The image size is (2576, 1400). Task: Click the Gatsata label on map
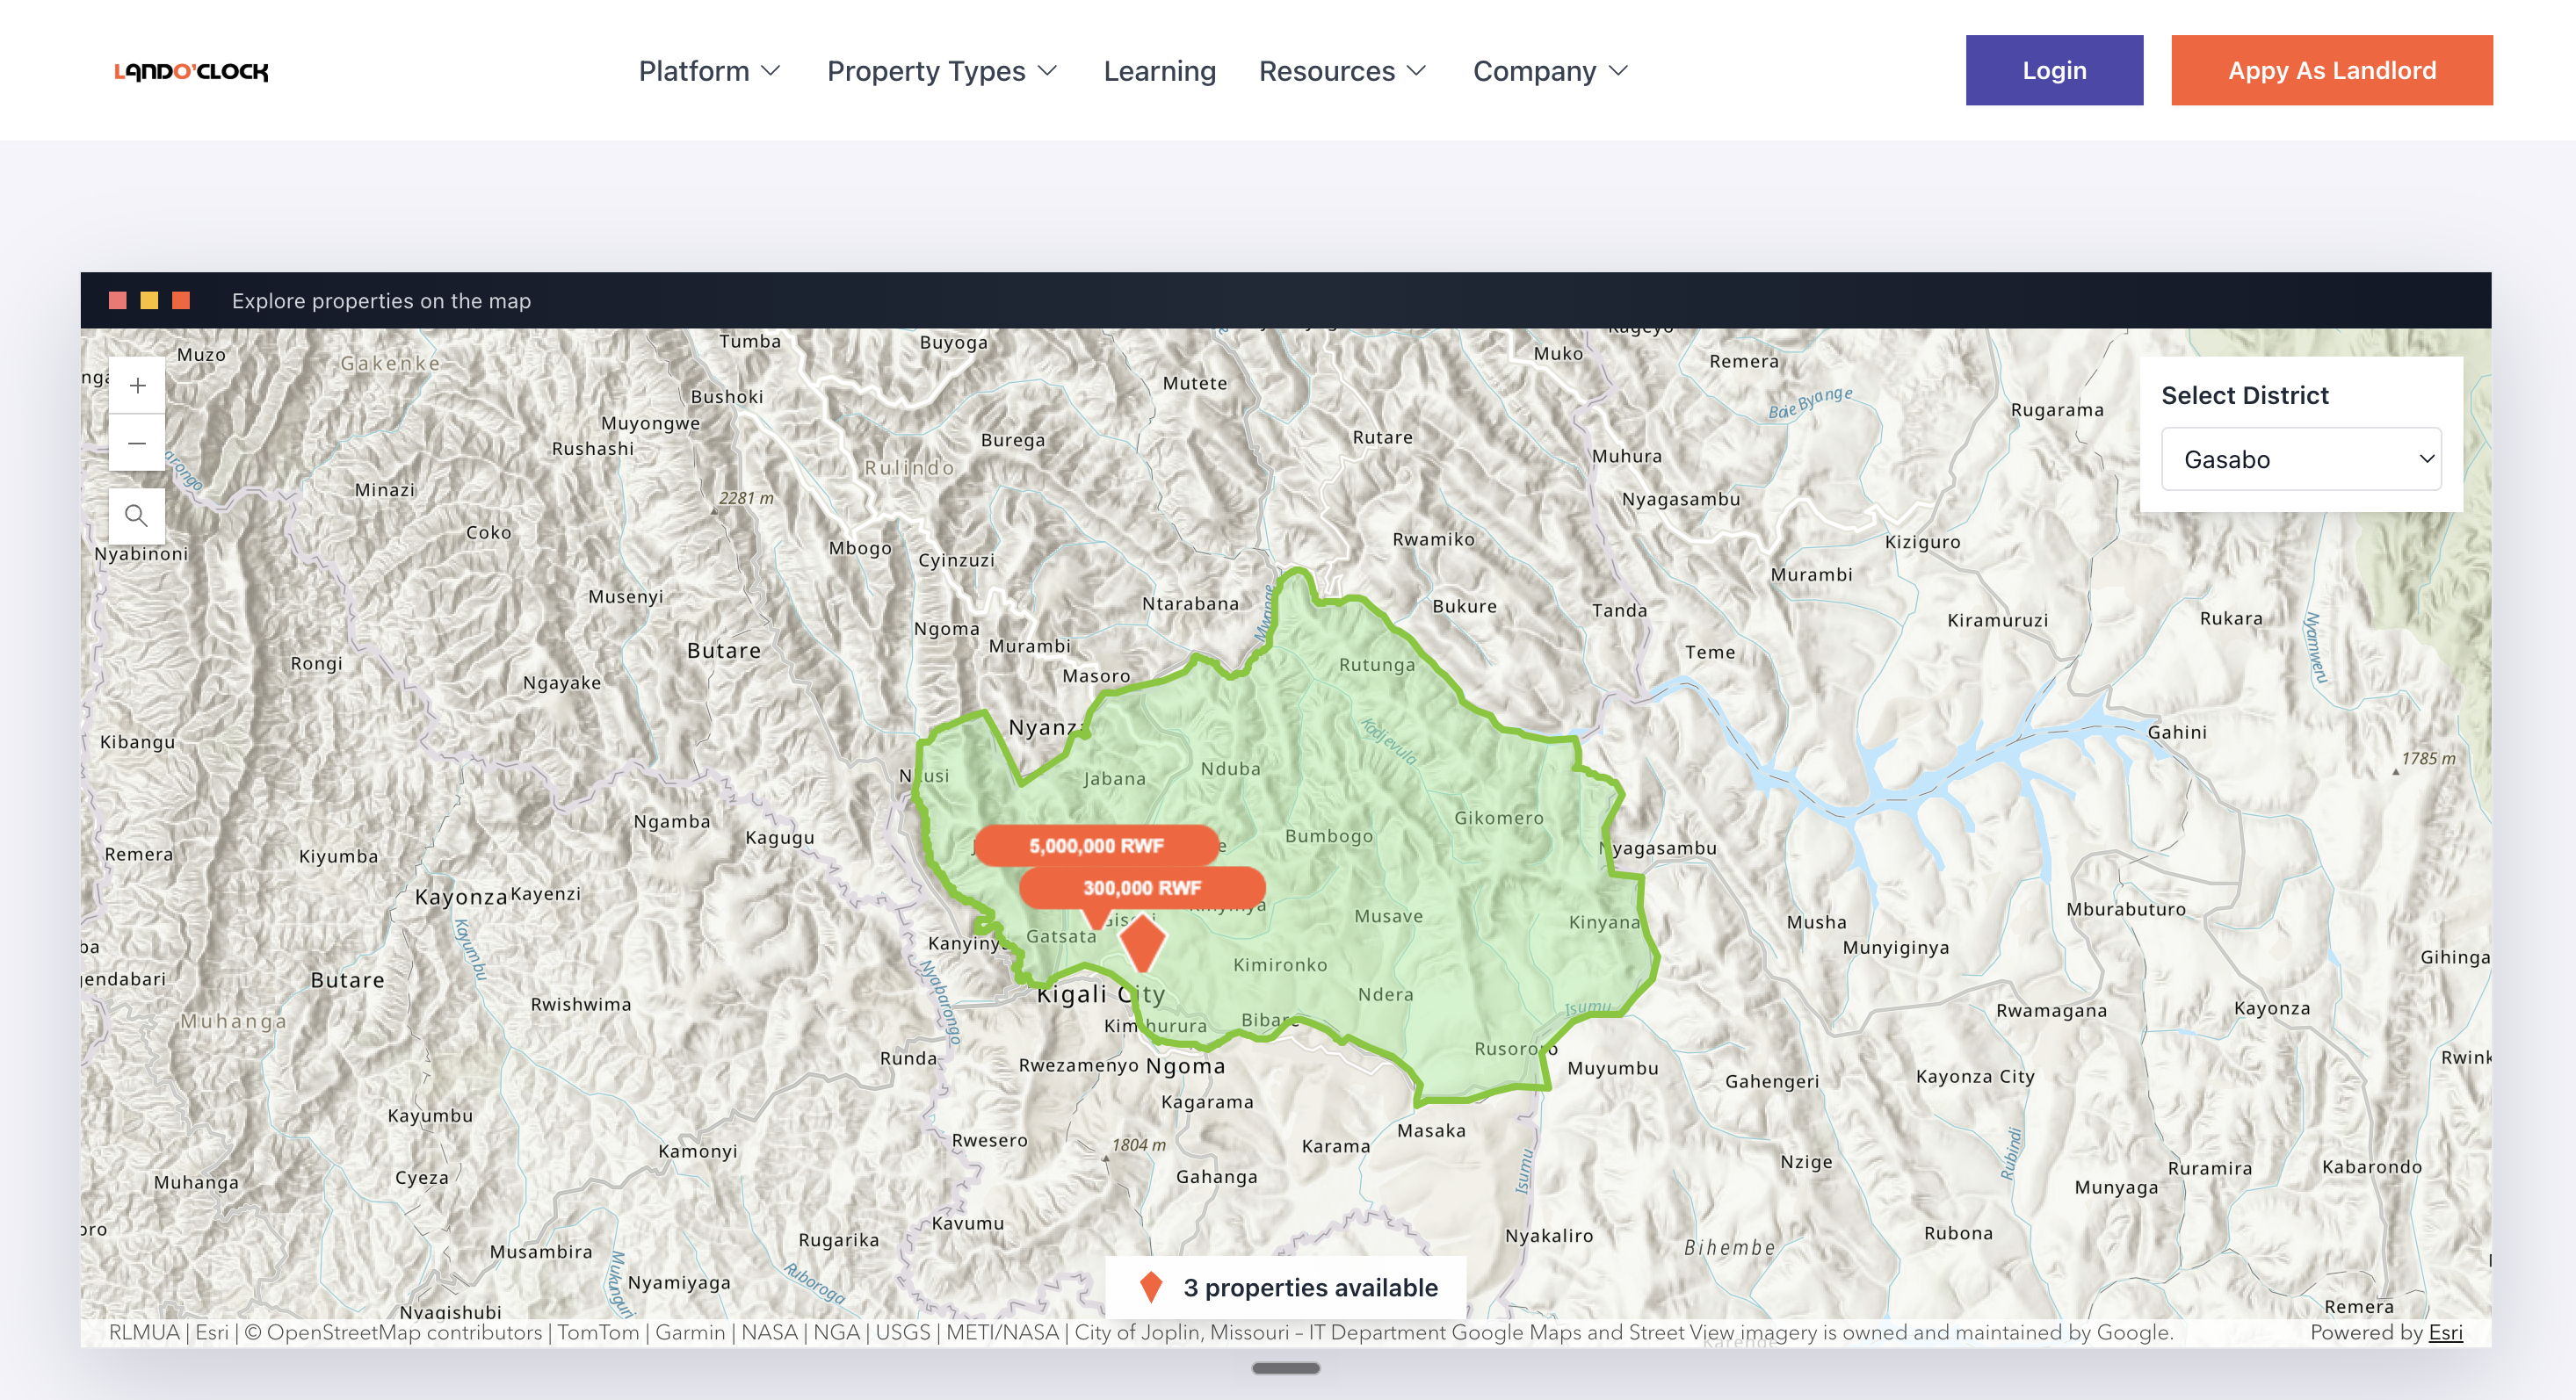click(1061, 936)
